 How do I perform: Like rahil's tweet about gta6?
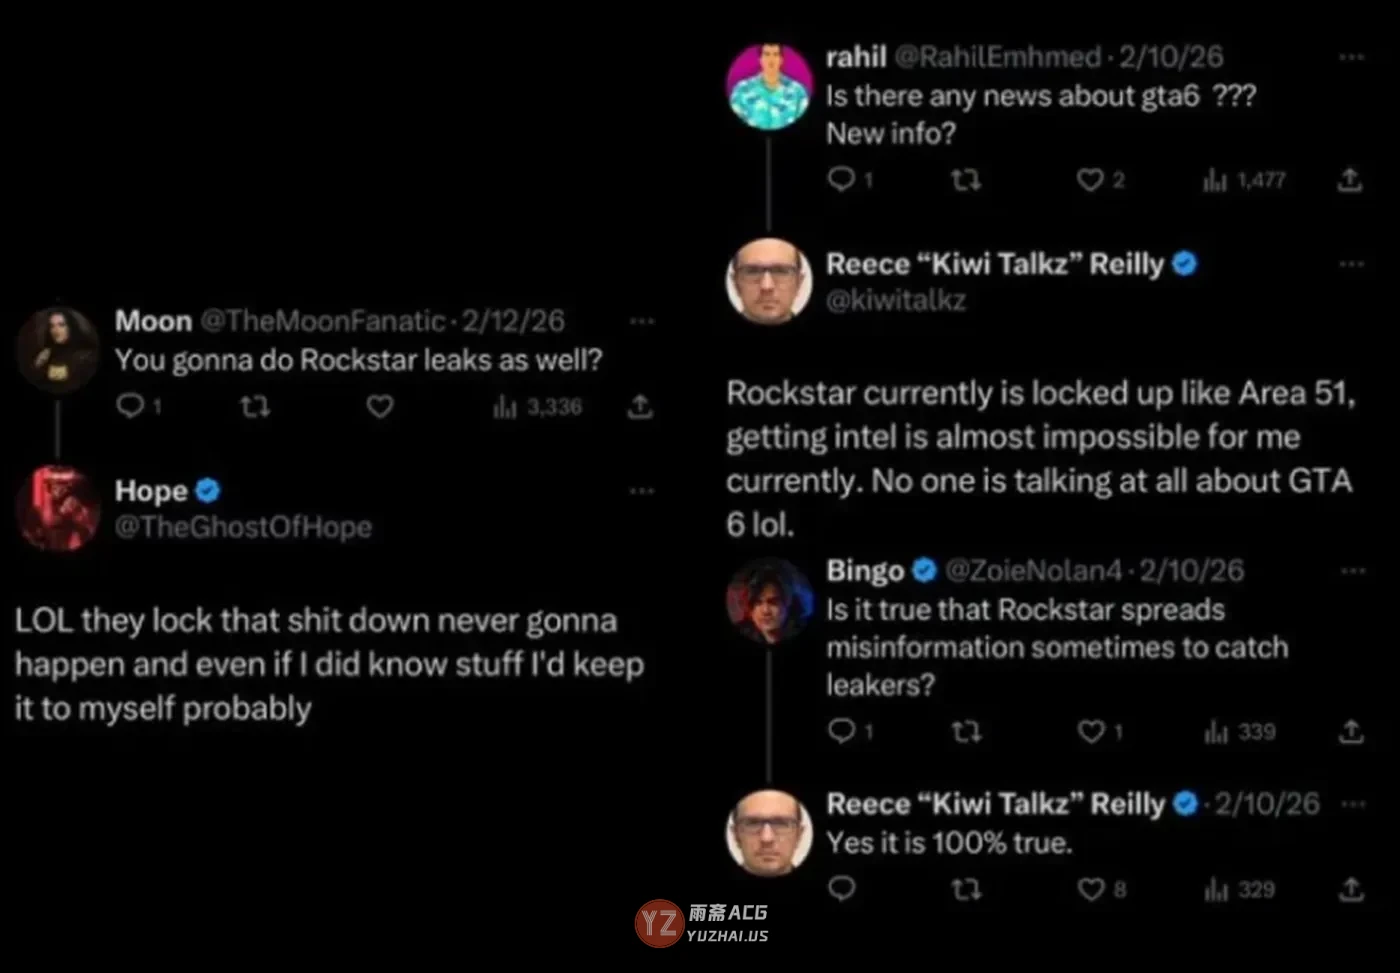point(1090,180)
